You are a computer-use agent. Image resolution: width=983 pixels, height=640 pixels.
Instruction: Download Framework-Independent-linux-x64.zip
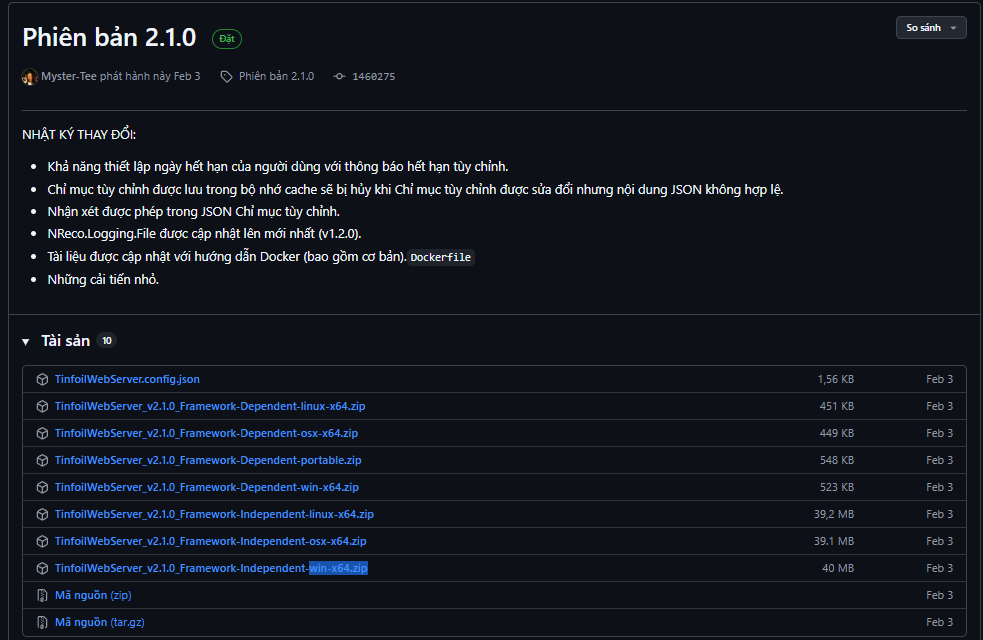[214, 515]
